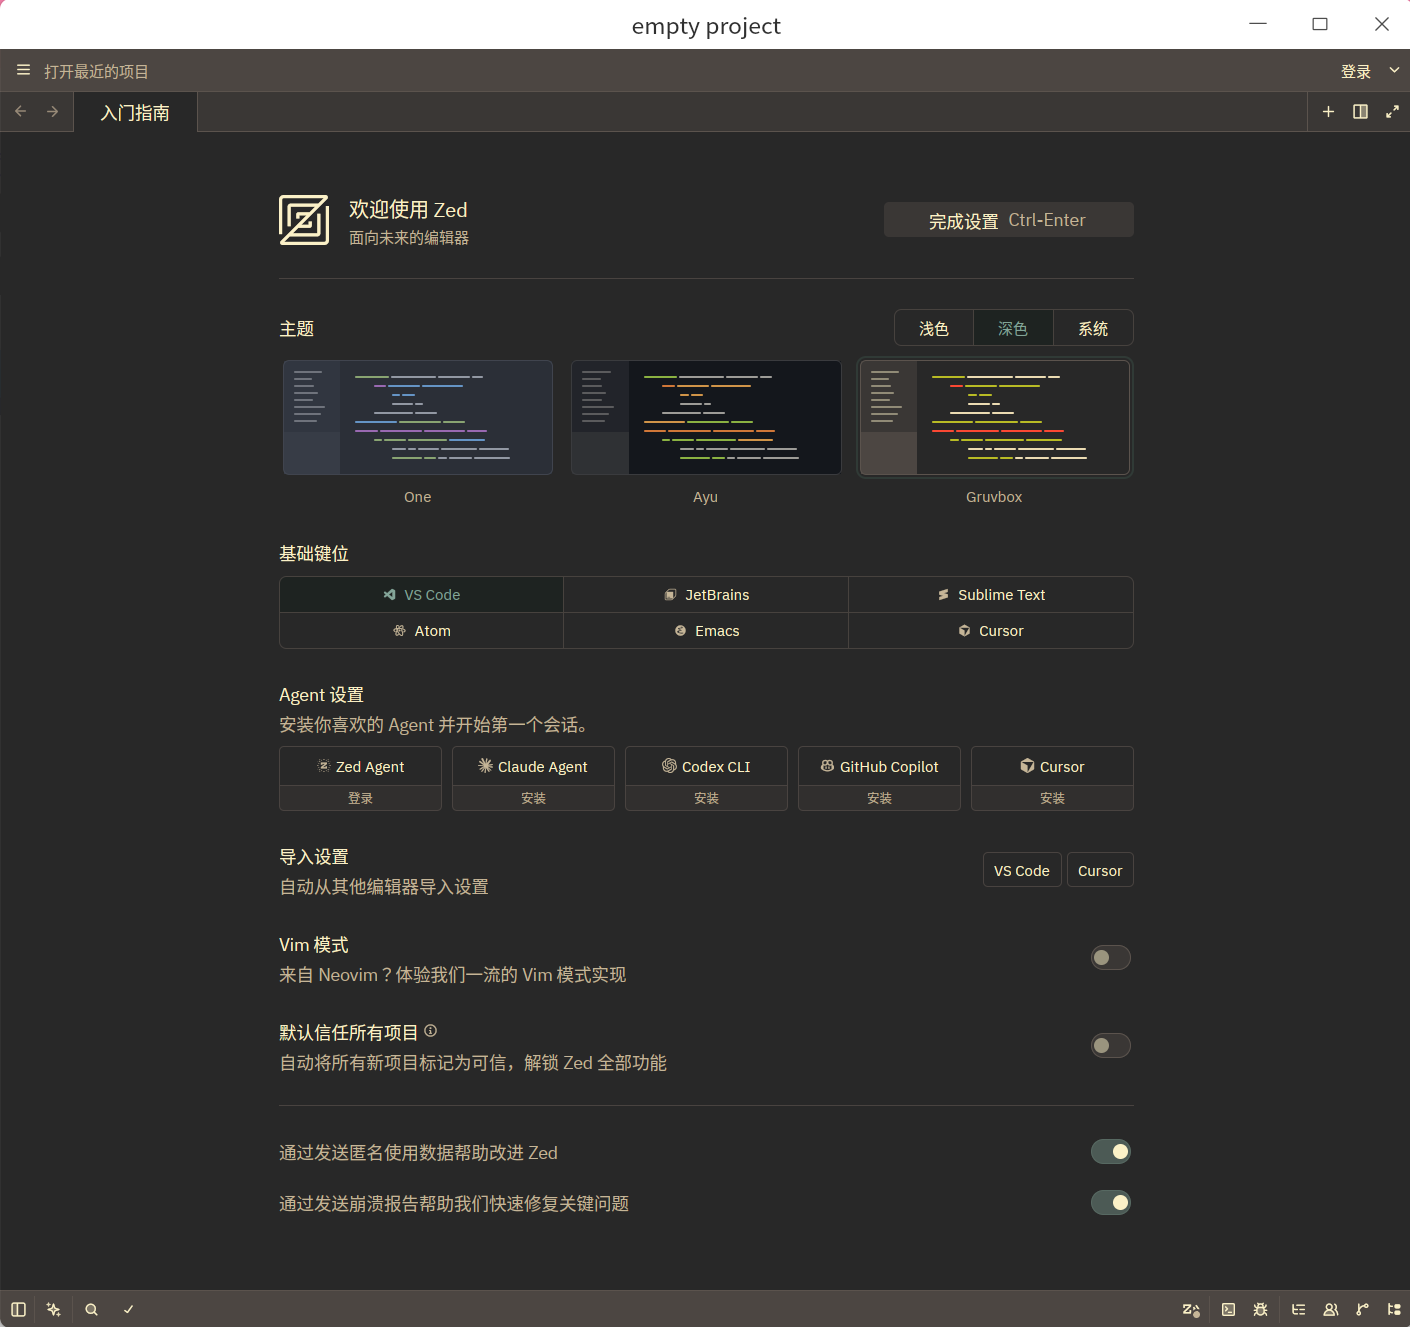Open project search magnifier icon
Screen dimensions: 1410x1327
tap(91, 1309)
